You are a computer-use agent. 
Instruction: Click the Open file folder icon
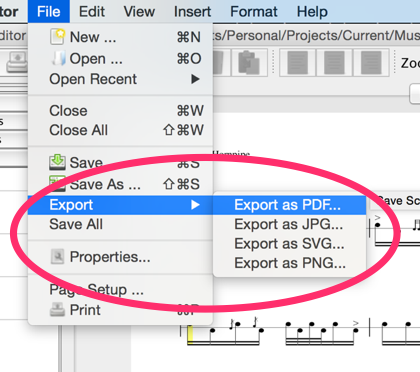(58, 58)
